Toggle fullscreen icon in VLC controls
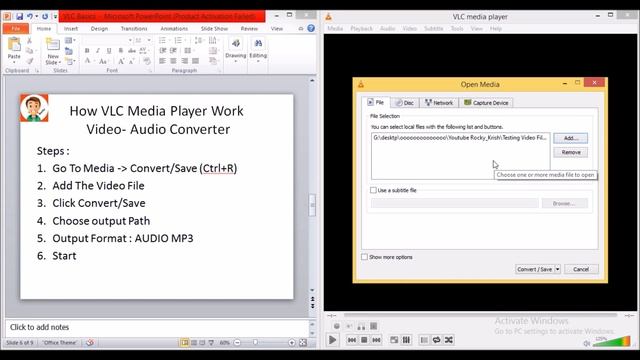The image size is (640, 360). tap(394, 340)
